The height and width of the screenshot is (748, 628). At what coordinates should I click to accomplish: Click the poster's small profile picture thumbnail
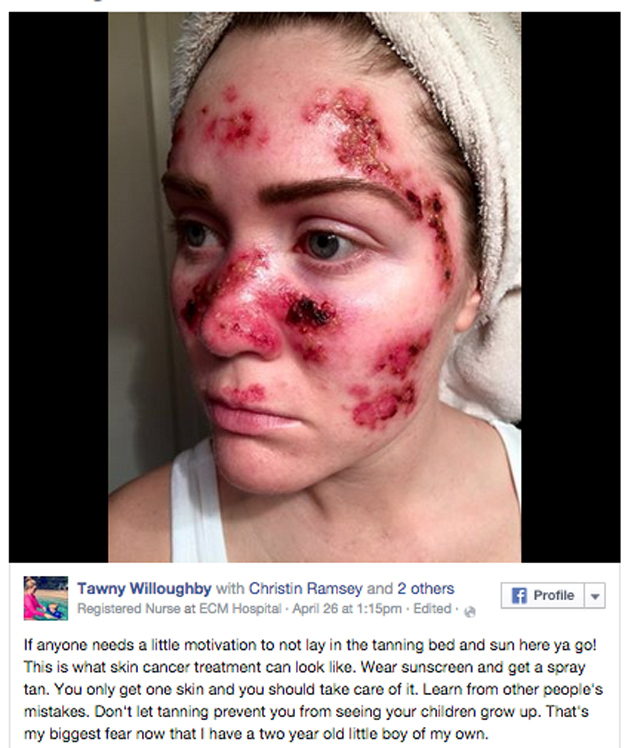pyautogui.click(x=46, y=598)
